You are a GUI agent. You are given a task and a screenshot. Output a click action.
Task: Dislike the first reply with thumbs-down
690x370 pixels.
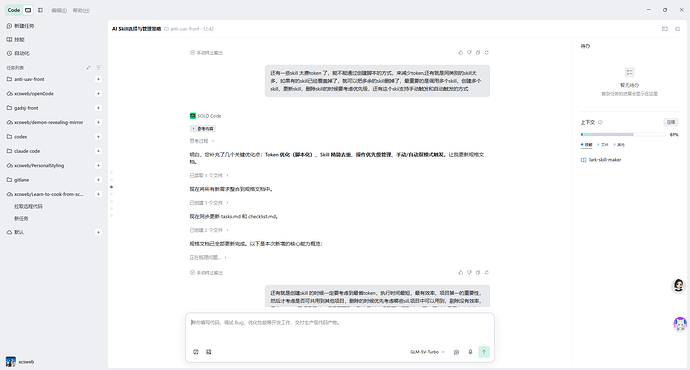[469, 53]
